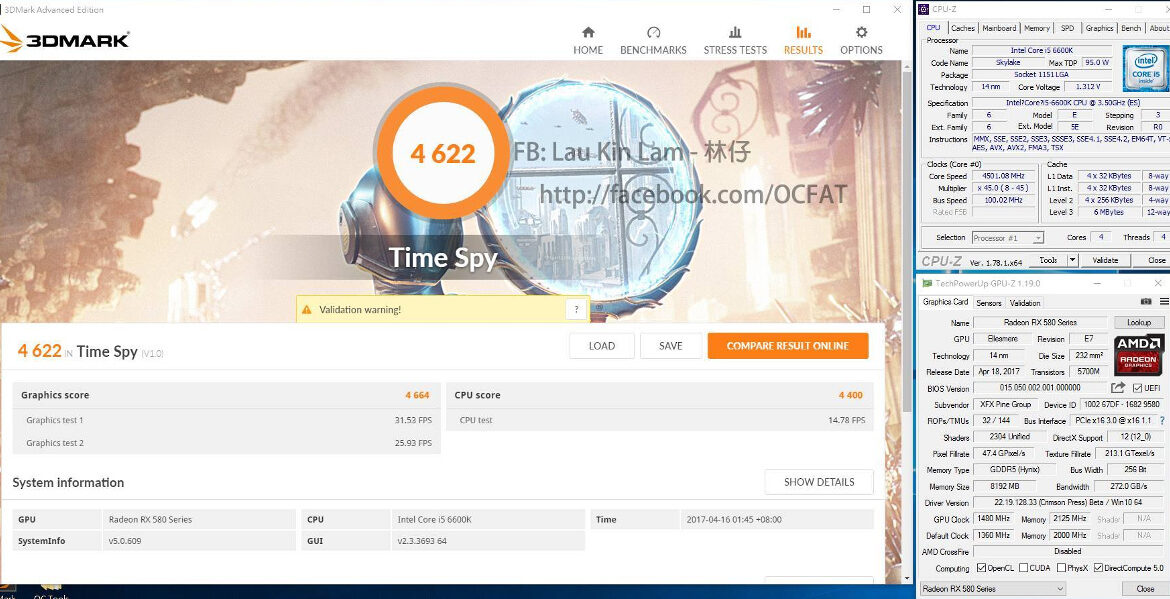Image resolution: width=1170 pixels, height=599 pixels.
Task: Go to the 3DMark HOME section
Action: (x=588, y=40)
